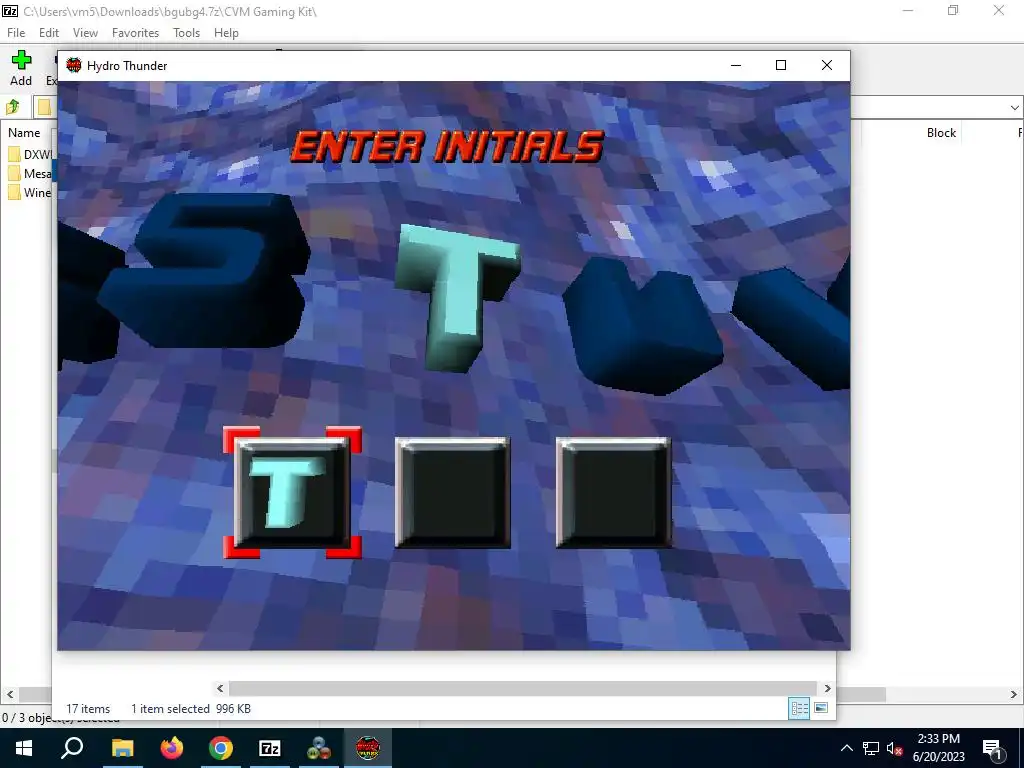Open the View menu
Viewport: 1024px width, 768px height.
[x=85, y=33]
